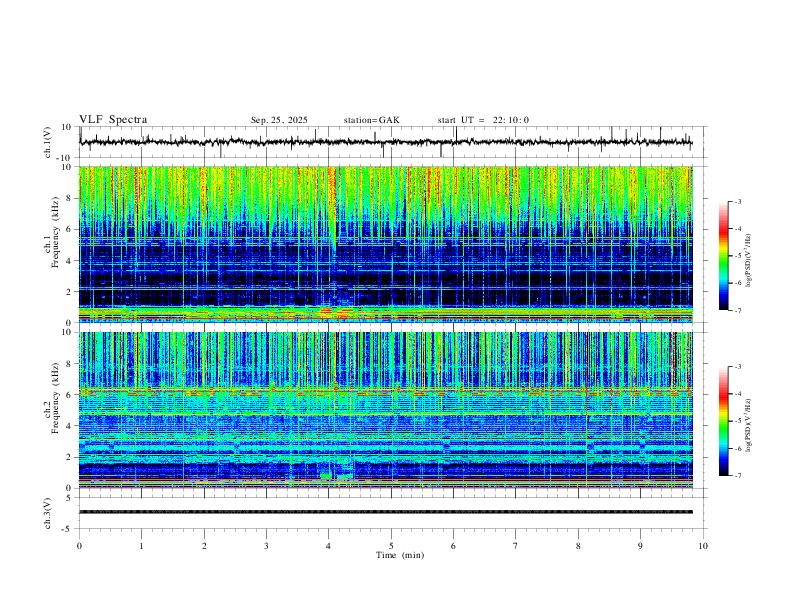Click the "-3" tick on ch.1 colorbar
The height and width of the screenshot is (612, 792).
tap(737, 201)
